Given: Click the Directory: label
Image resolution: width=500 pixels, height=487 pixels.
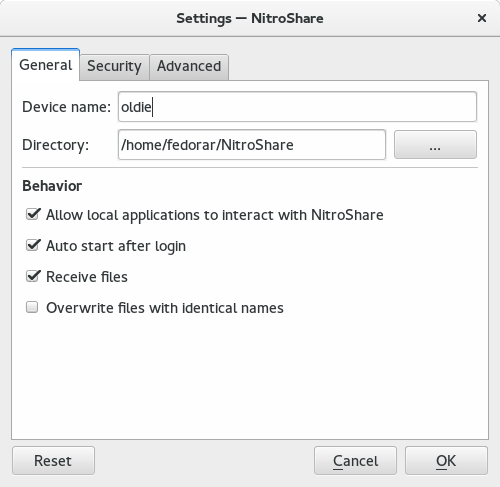Looking at the screenshot, I should coord(56,145).
